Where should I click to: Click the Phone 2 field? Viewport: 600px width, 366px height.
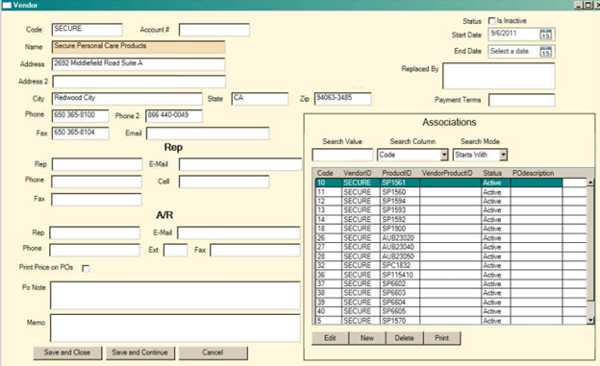[x=174, y=116]
